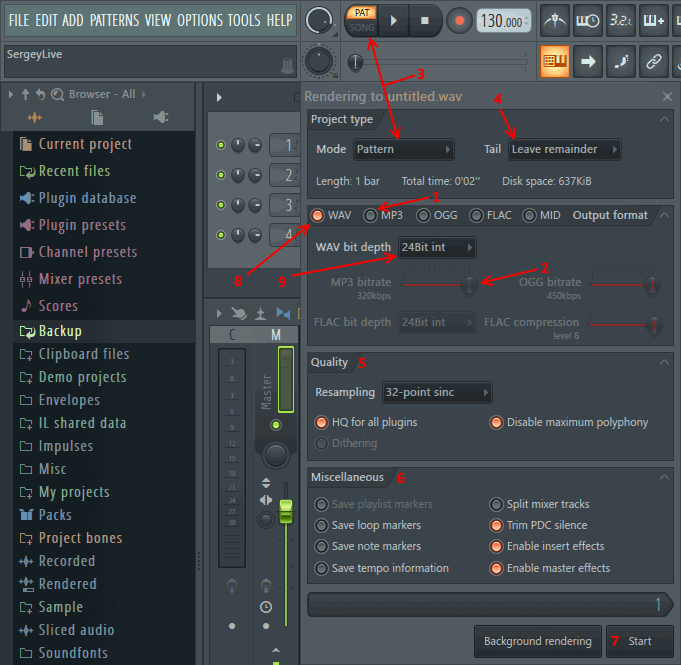Viewport: 681px width, 665px height.
Task: Open the Mode dropdown showing Pattern
Action: coord(404,149)
